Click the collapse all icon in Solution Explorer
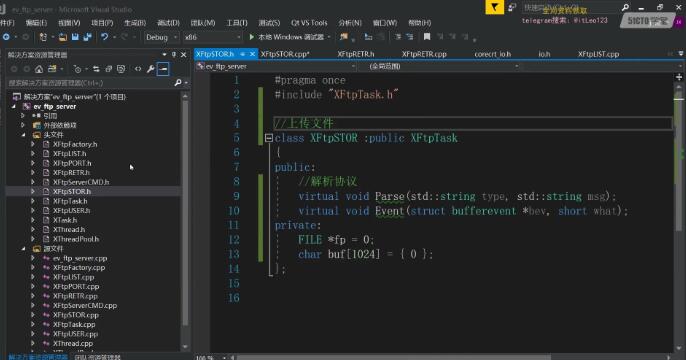 click(x=108, y=69)
